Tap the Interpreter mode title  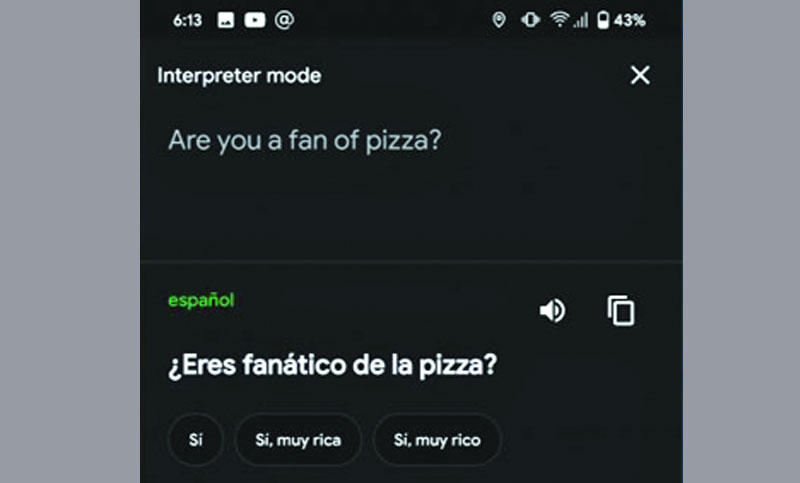click(239, 75)
